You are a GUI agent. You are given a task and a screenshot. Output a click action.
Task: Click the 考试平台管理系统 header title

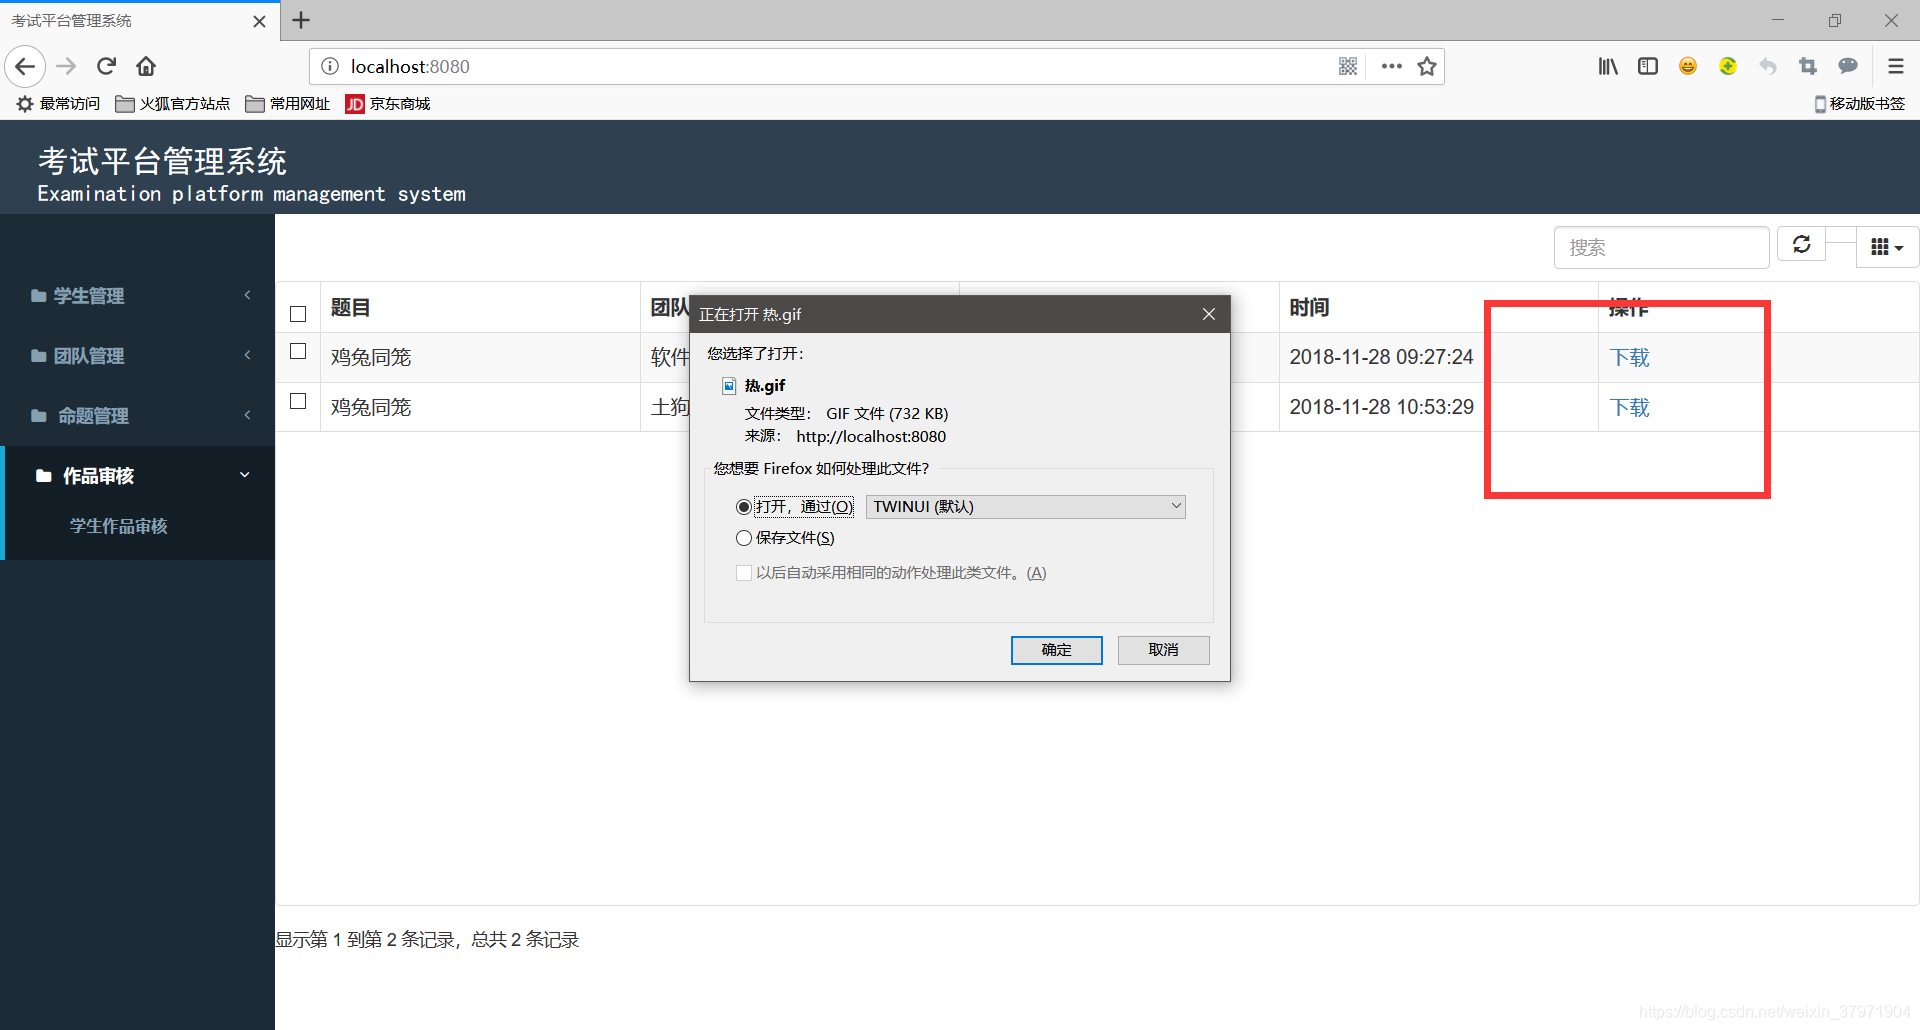click(x=162, y=161)
